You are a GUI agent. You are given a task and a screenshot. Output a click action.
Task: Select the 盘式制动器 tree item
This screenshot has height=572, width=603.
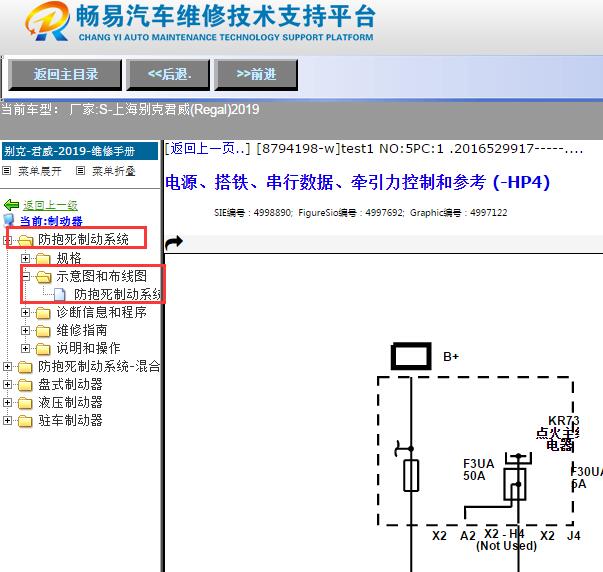(70, 384)
